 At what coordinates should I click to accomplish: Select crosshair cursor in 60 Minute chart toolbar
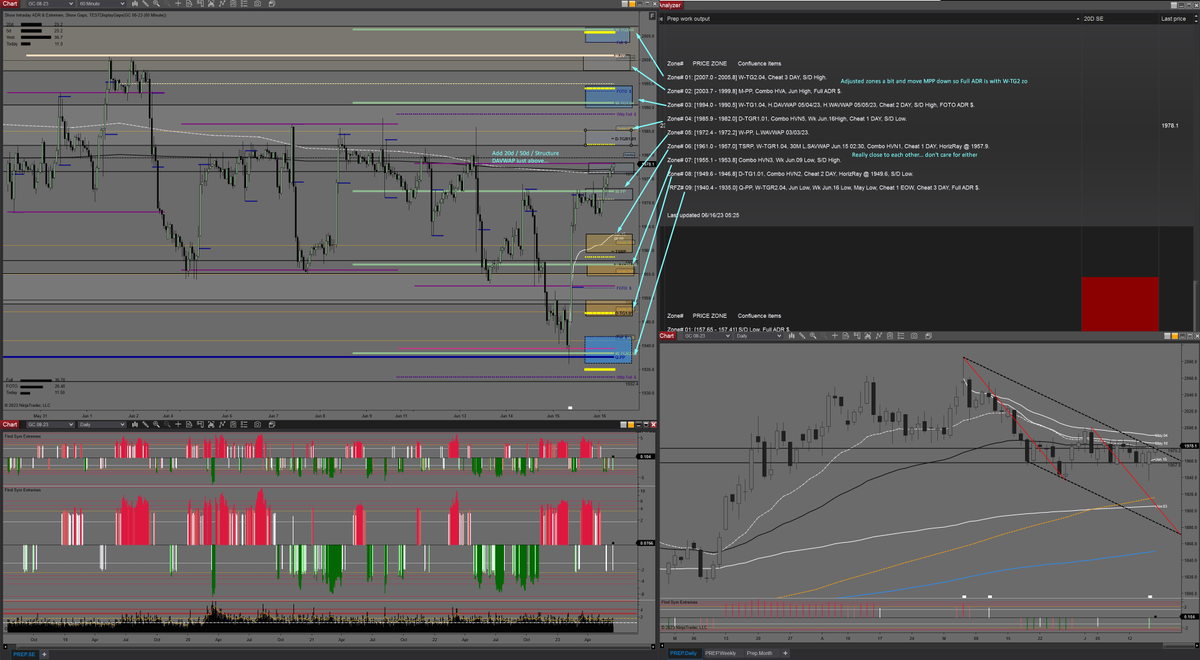[178, 4]
